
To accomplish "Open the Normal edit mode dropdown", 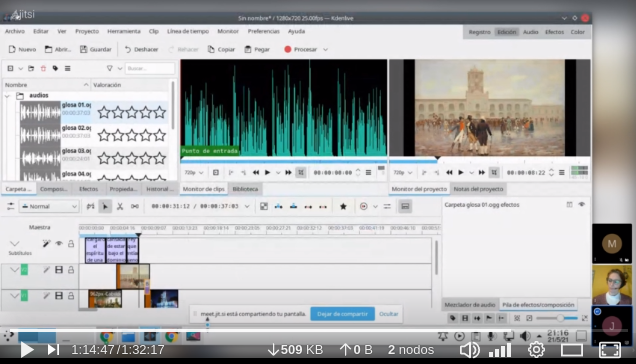I will pos(49,207).
